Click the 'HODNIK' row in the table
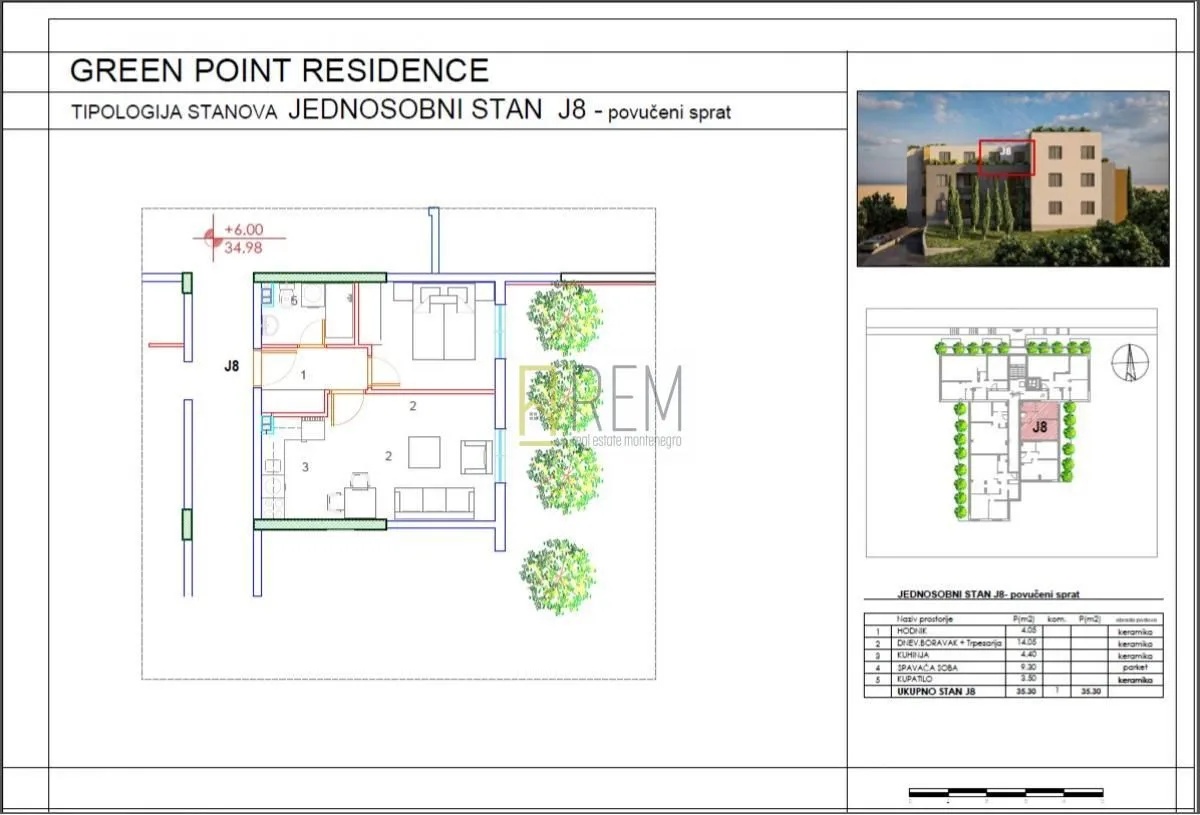This screenshot has width=1200, height=815. 1013,632
